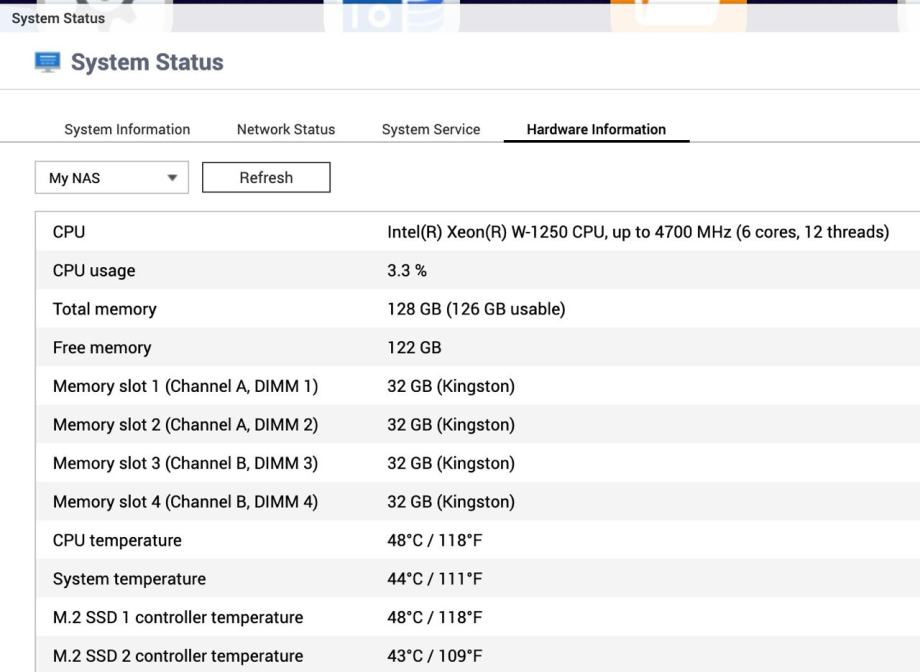Screen dimensions: 920x672
Task: Click the System Status monitor icon
Action: [x=47, y=62]
